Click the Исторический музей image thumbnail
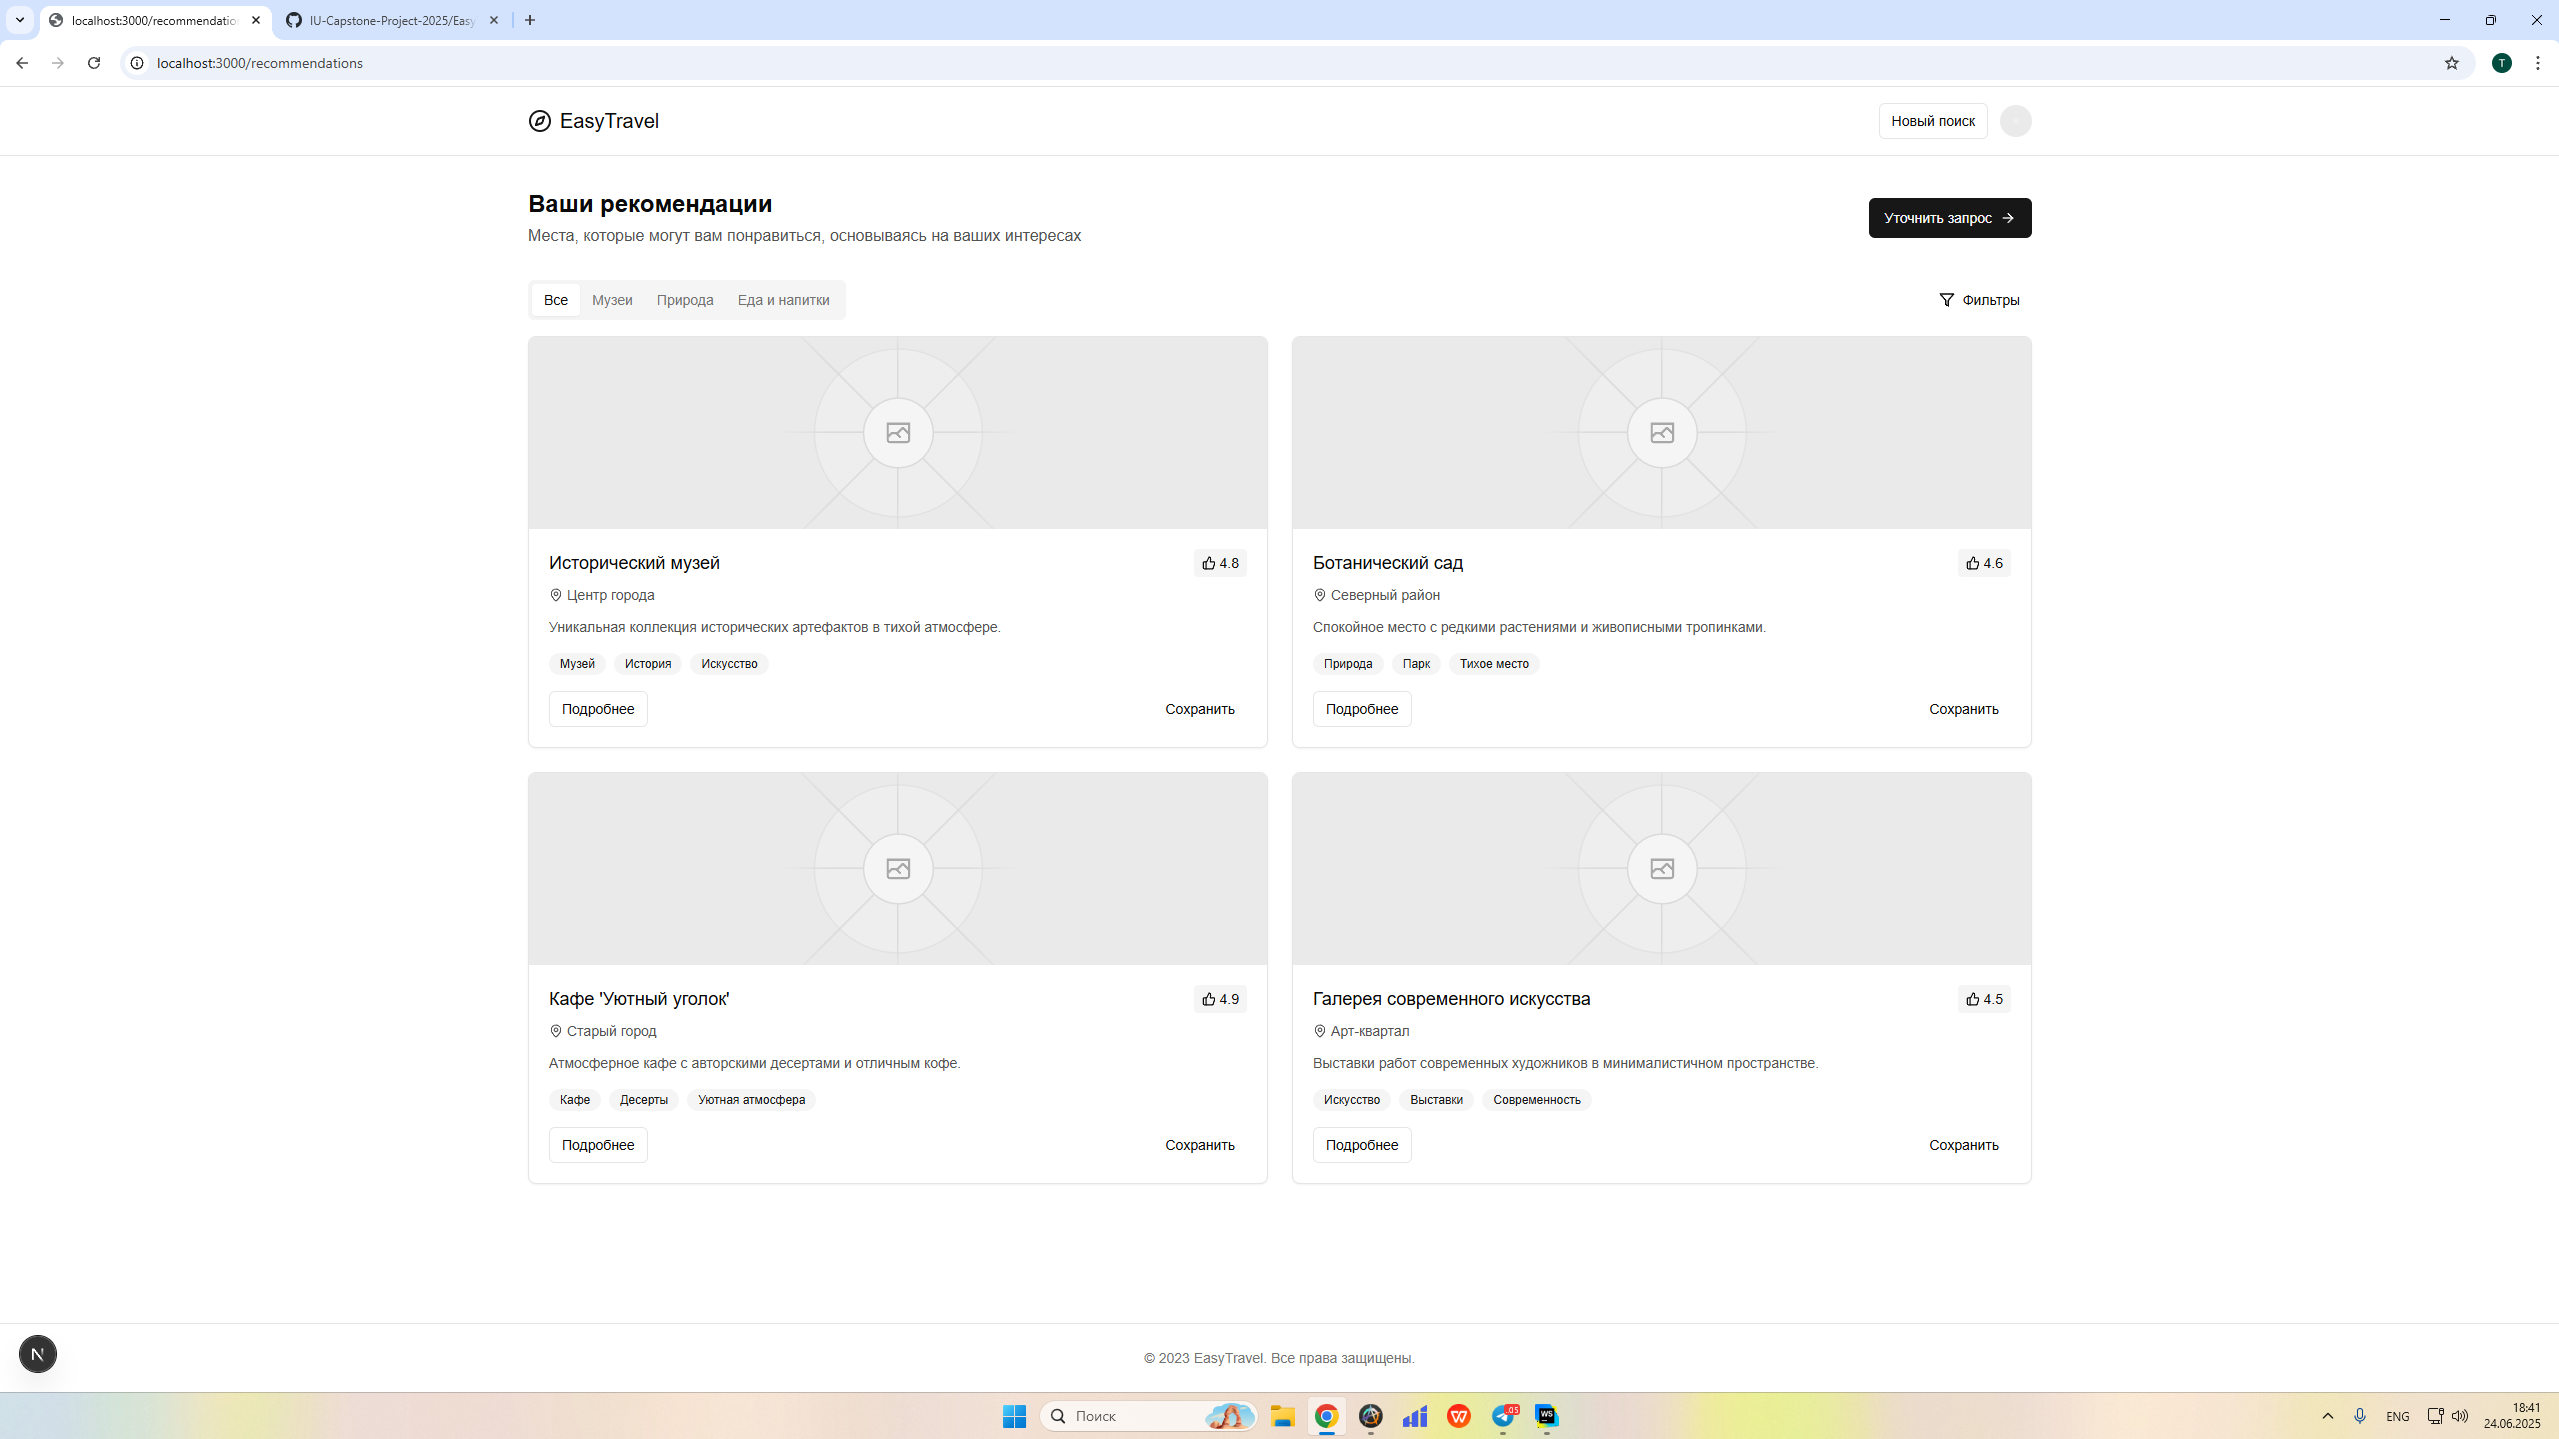 click(x=897, y=432)
